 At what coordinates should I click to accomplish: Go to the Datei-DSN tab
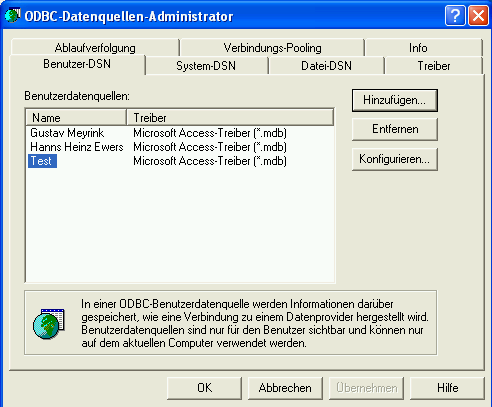click(326, 66)
